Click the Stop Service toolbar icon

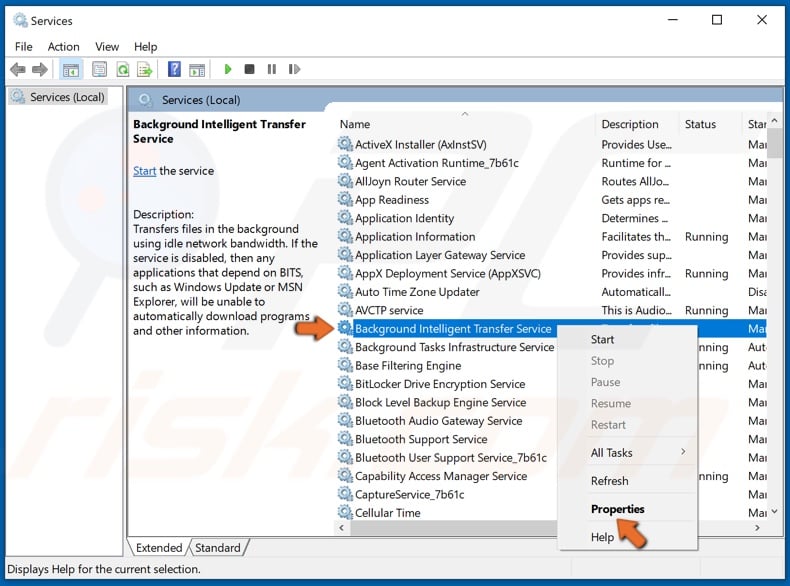tap(249, 69)
